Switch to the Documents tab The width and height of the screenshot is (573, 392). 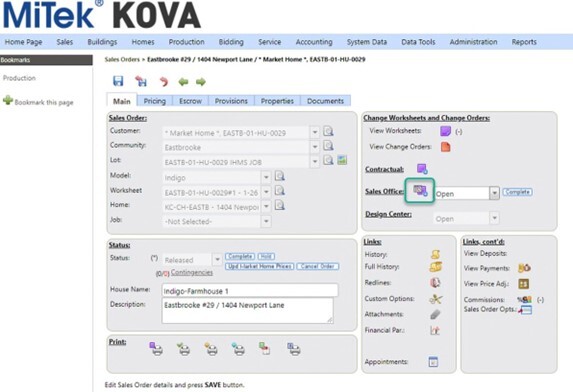tap(325, 101)
